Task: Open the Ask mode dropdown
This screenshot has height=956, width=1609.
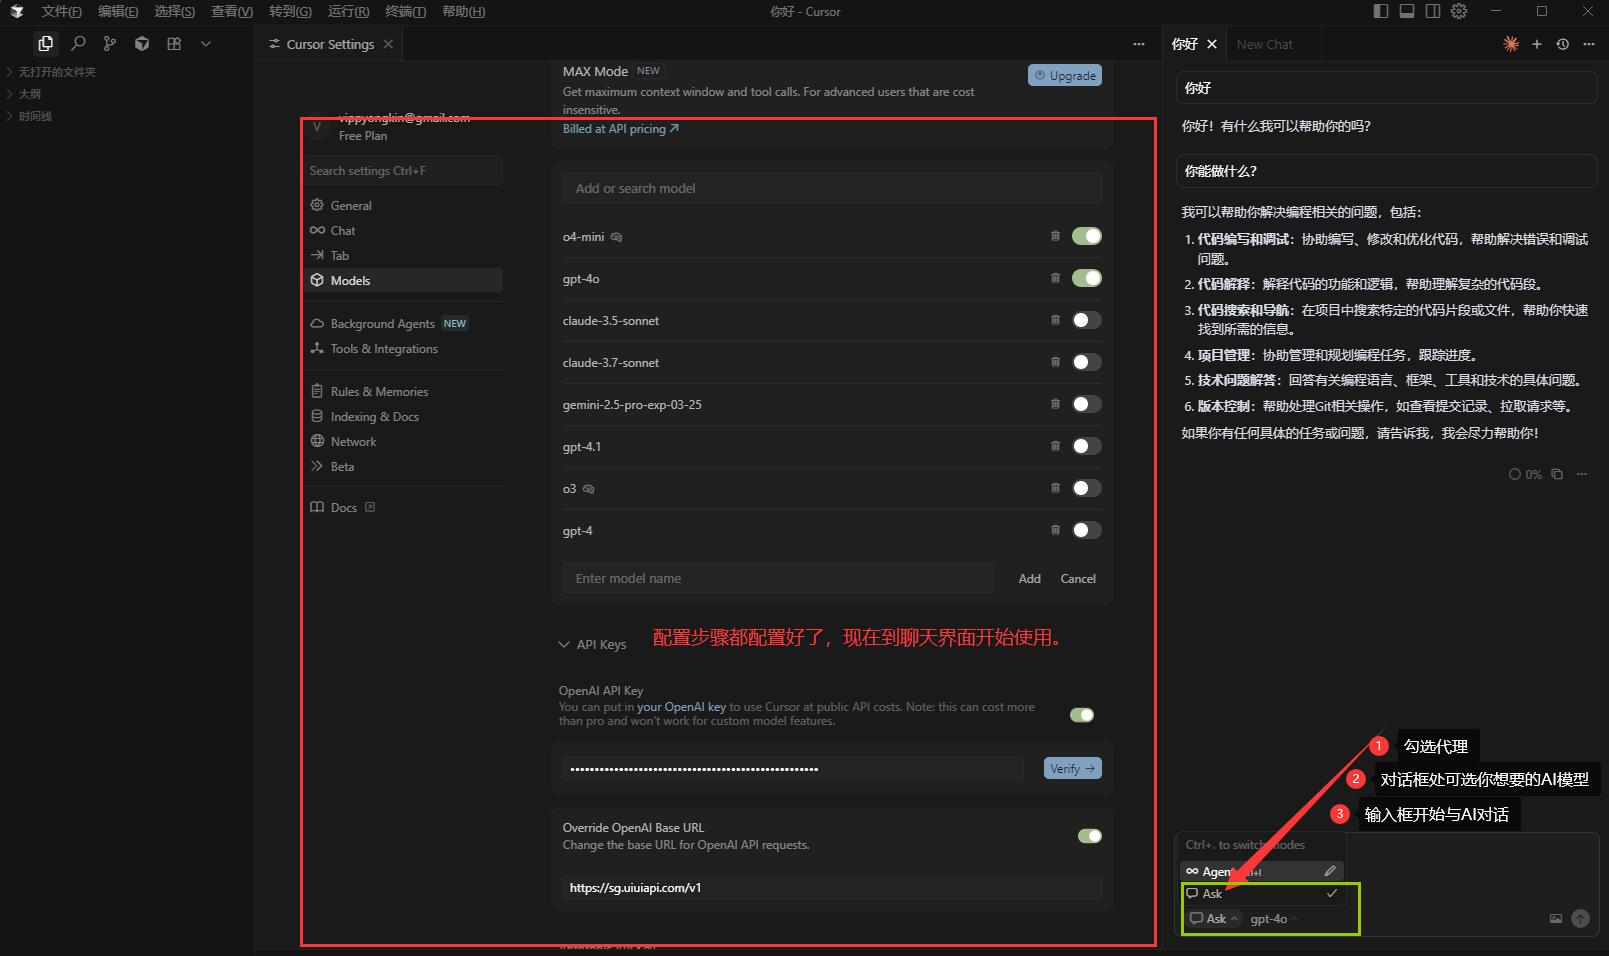Action: 1214,918
